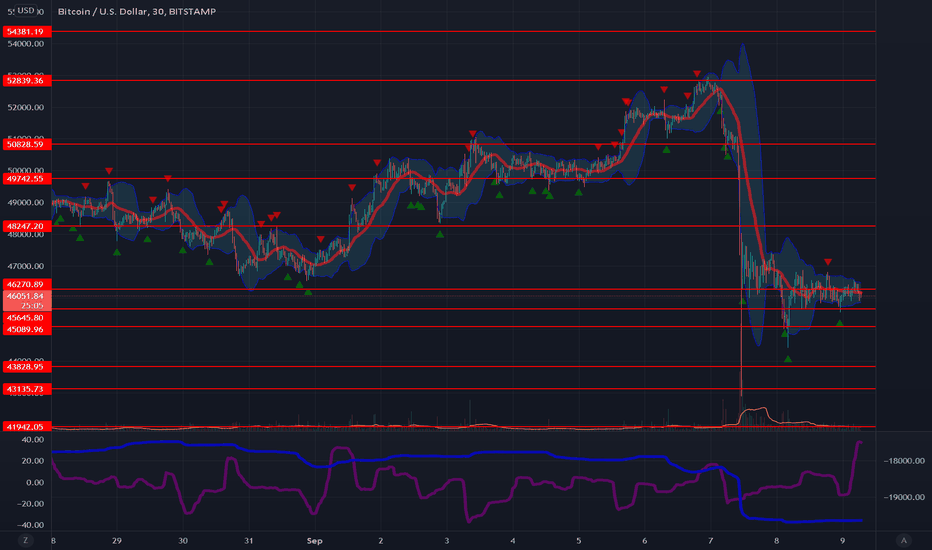
Task: Select the 50828.59 price level label
Action: [27, 144]
